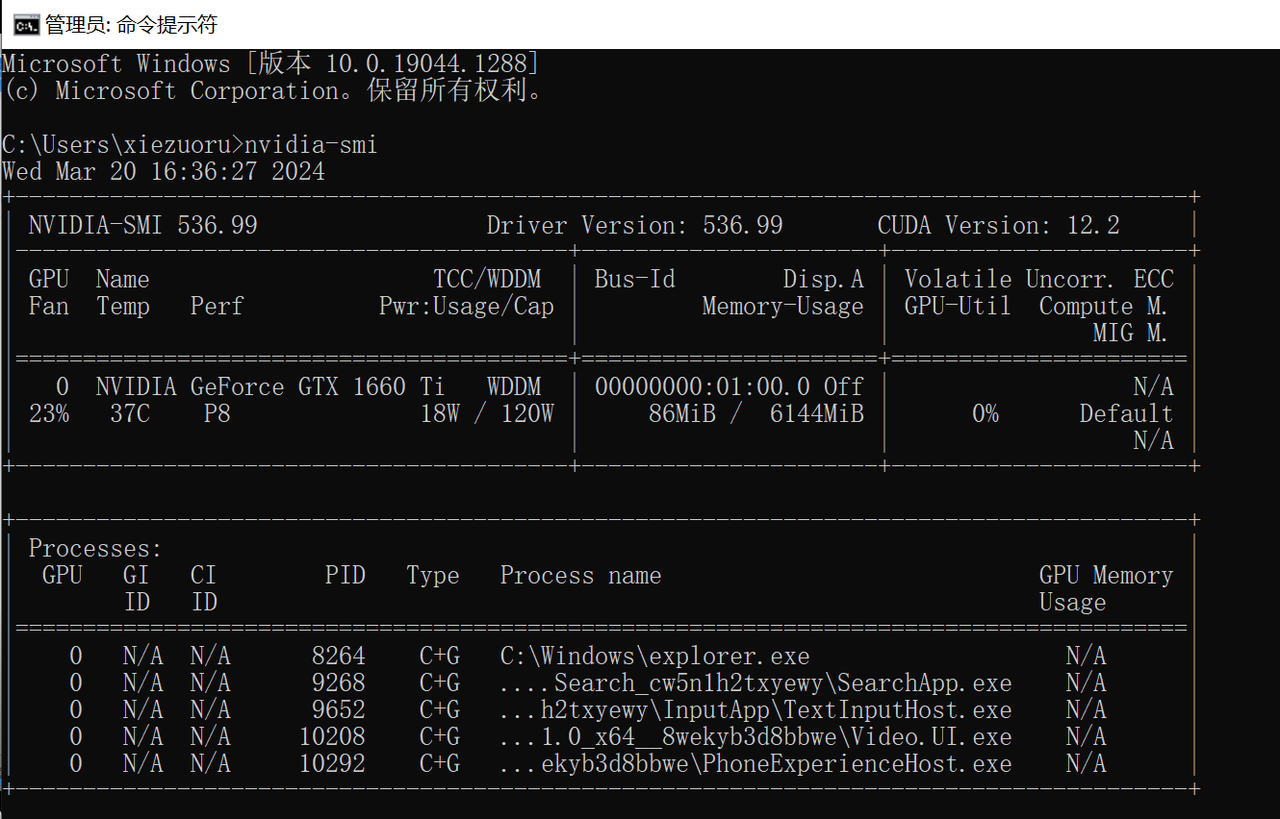Viewport: 1280px width, 819px height.
Task: Click the Disp.A column header
Action: click(823, 279)
